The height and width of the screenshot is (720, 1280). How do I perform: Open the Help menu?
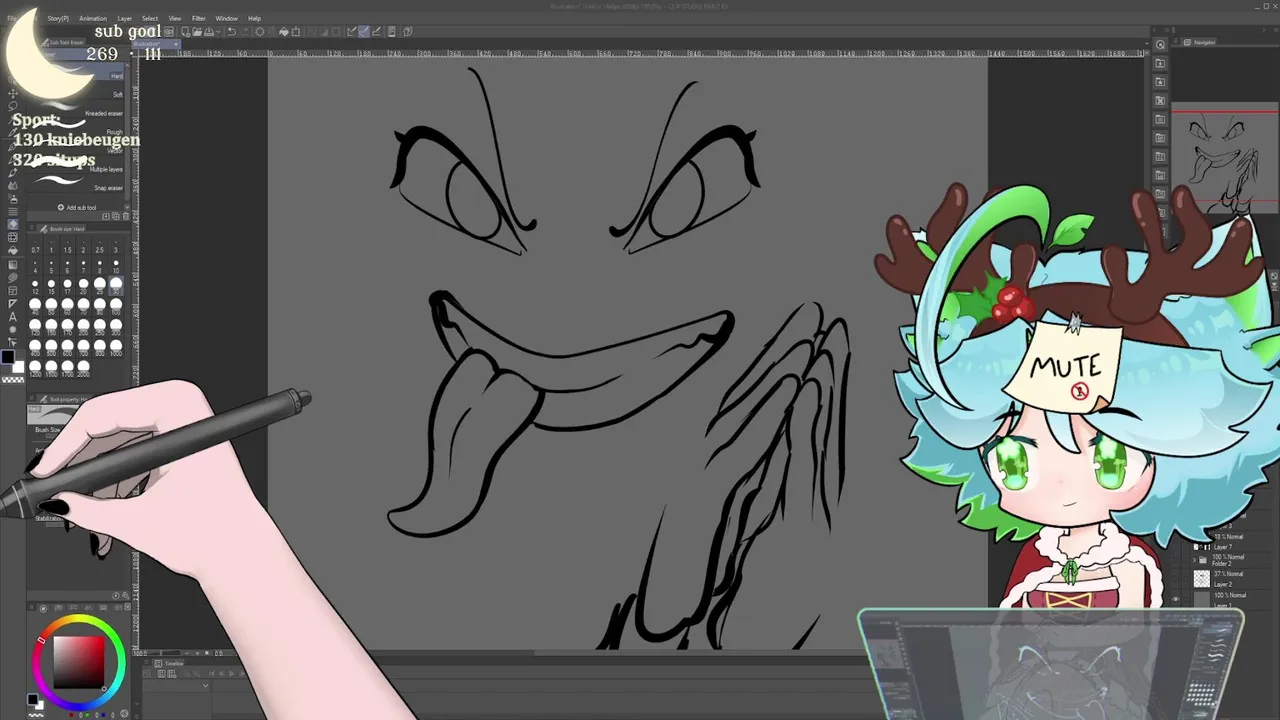click(254, 18)
